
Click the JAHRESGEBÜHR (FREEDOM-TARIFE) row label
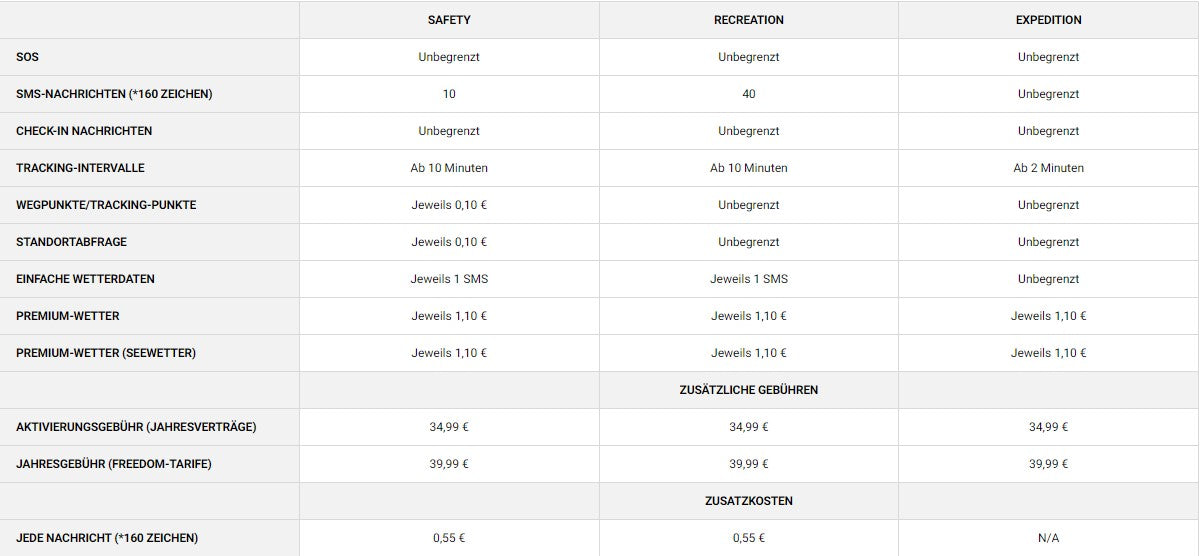pos(114,464)
